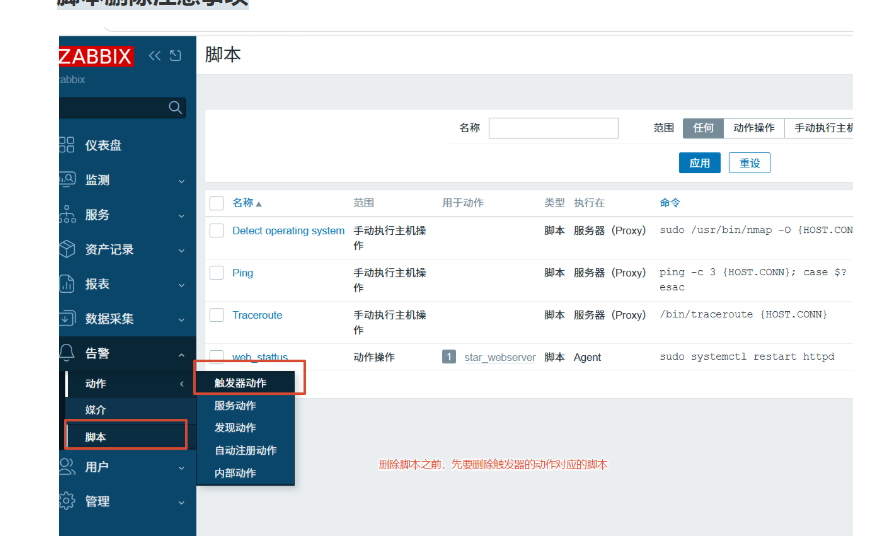Open the Detect operating system script link
The image size is (889, 536).
288,230
